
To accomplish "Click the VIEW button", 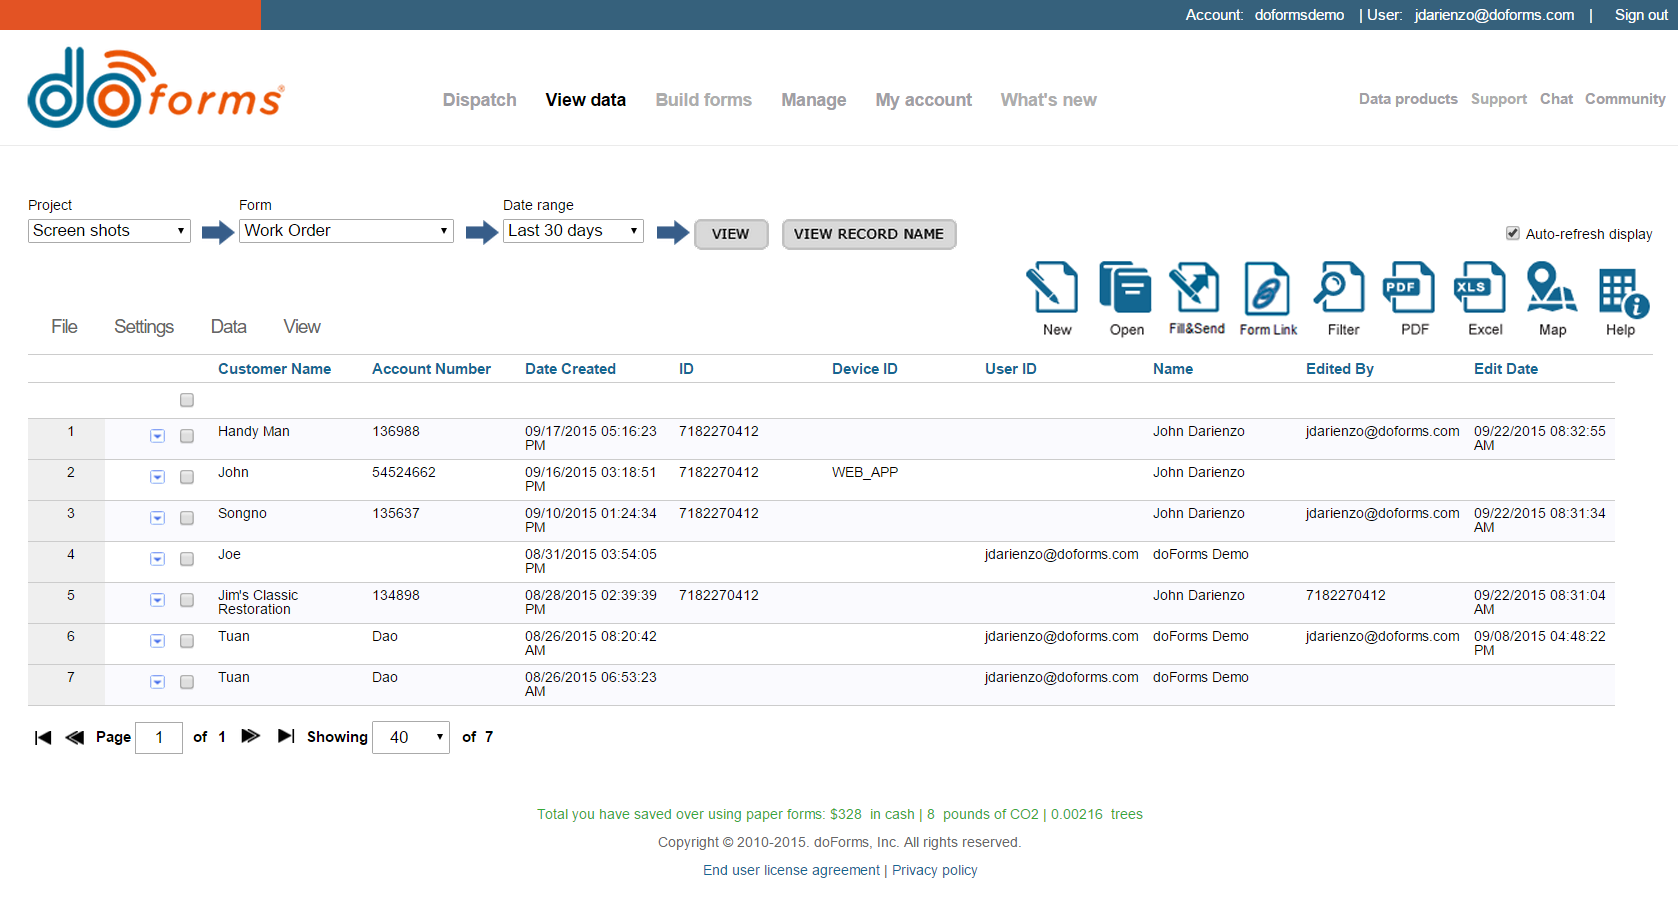I will 731,234.
